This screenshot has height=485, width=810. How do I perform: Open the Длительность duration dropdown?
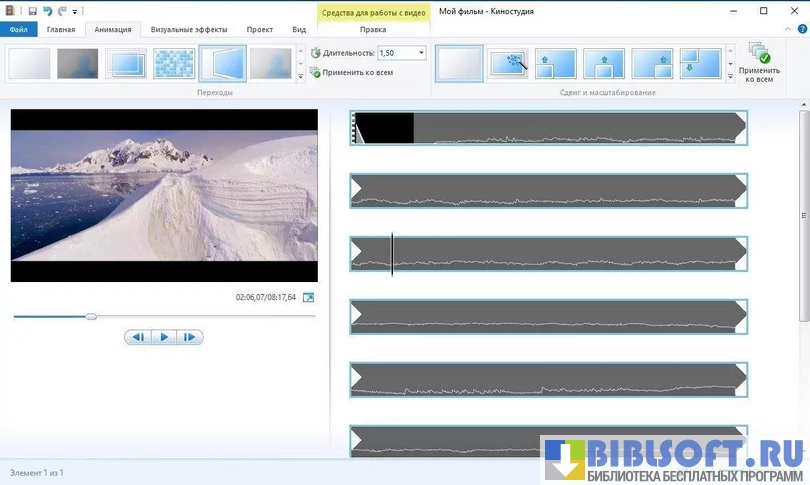pos(421,53)
